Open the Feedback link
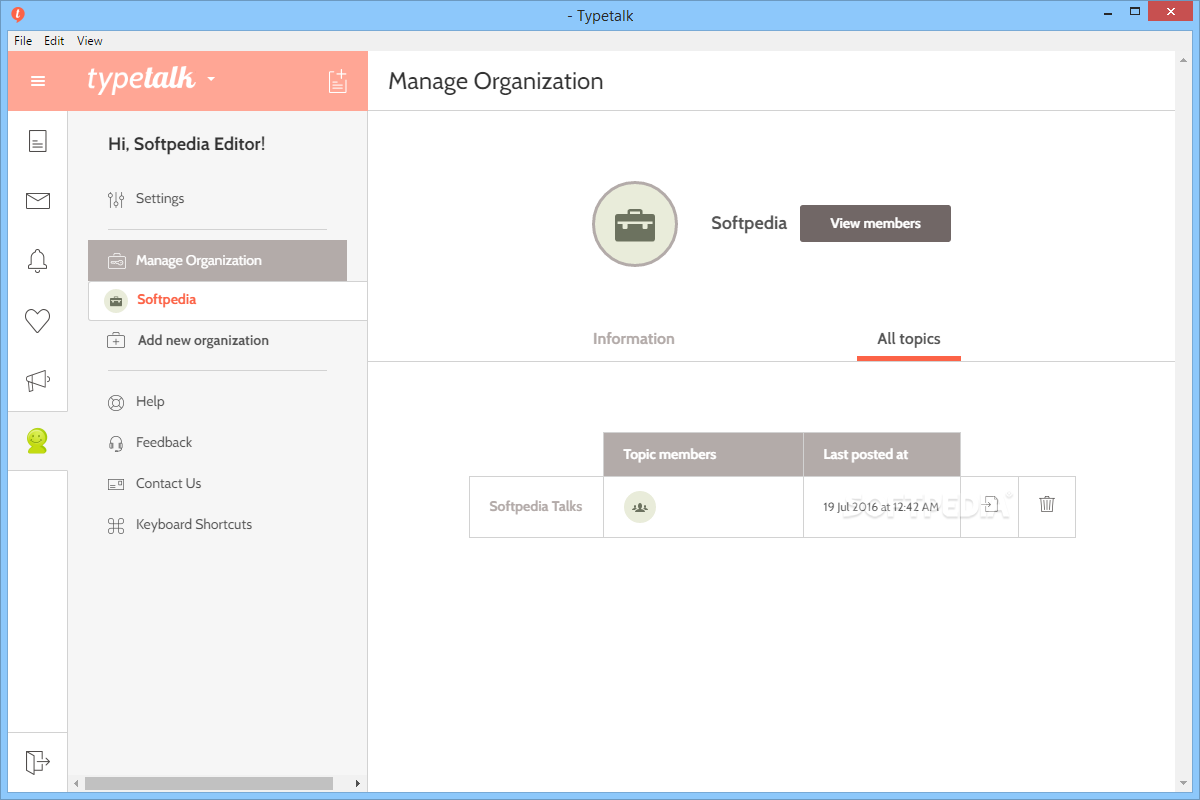 [164, 443]
